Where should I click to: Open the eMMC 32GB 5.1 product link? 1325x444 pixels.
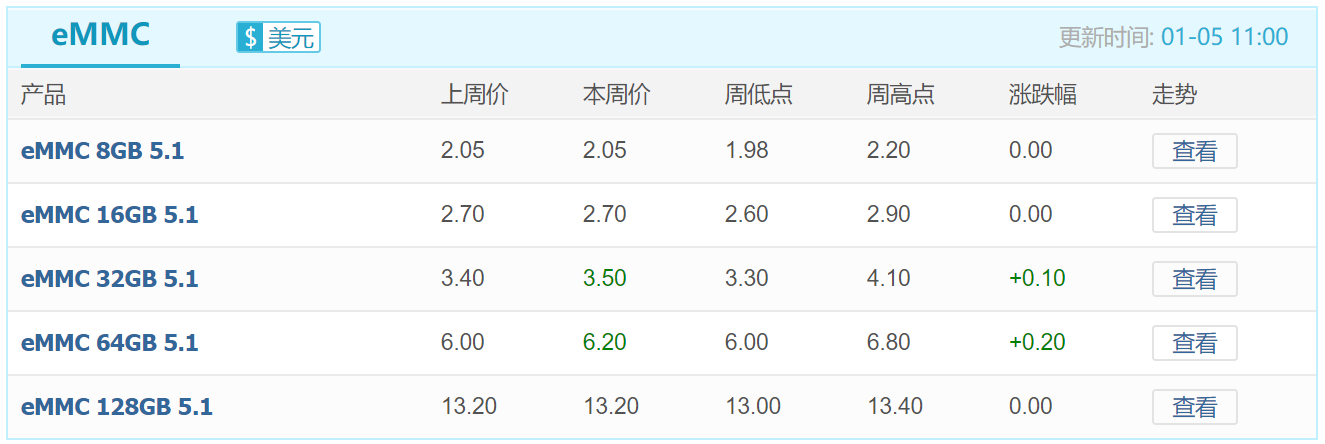pos(109,279)
